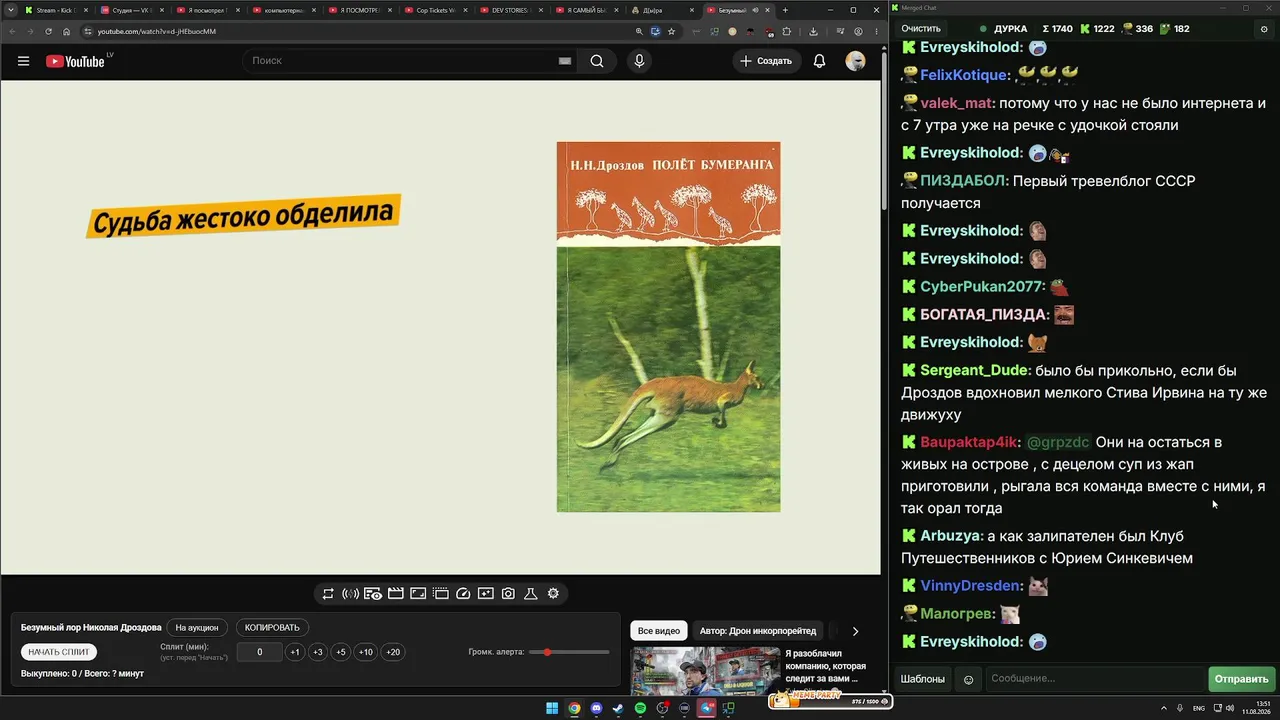The width and height of the screenshot is (1280, 720).
Task: Start voice search with the microphone icon
Action: [x=639, y=61]
